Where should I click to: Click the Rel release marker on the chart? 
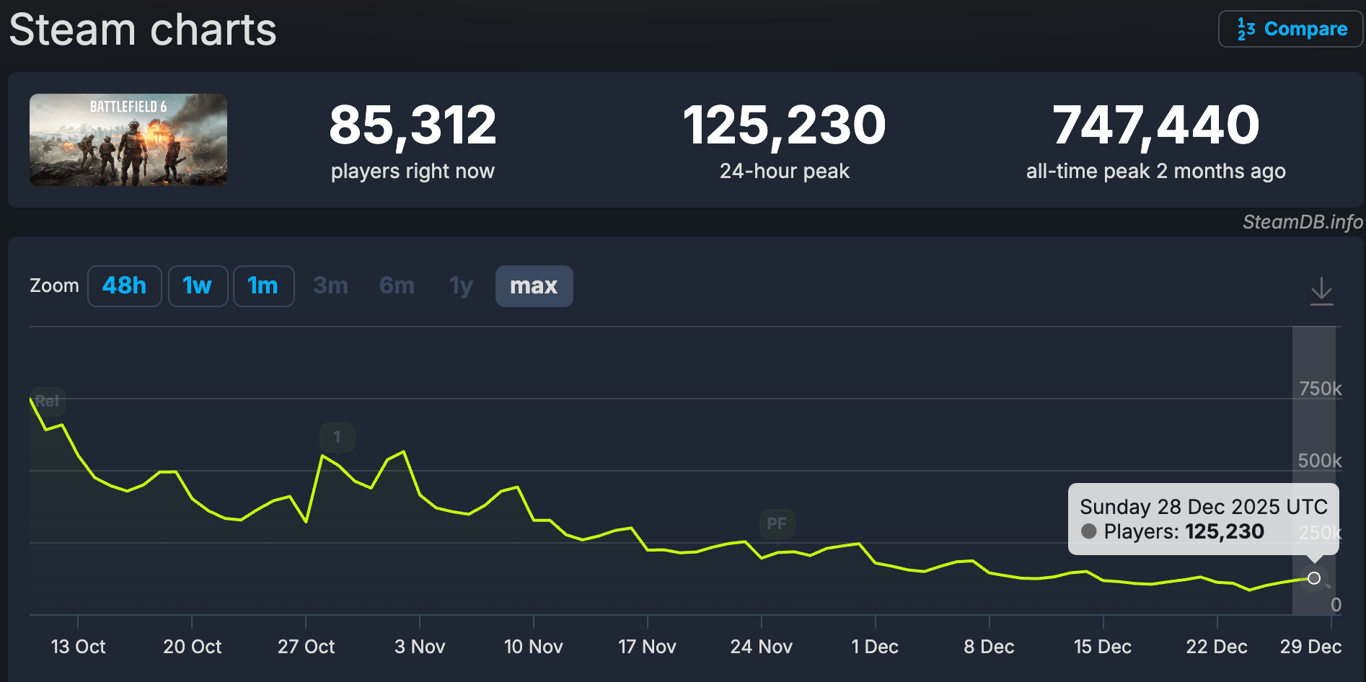pos(47,401)
